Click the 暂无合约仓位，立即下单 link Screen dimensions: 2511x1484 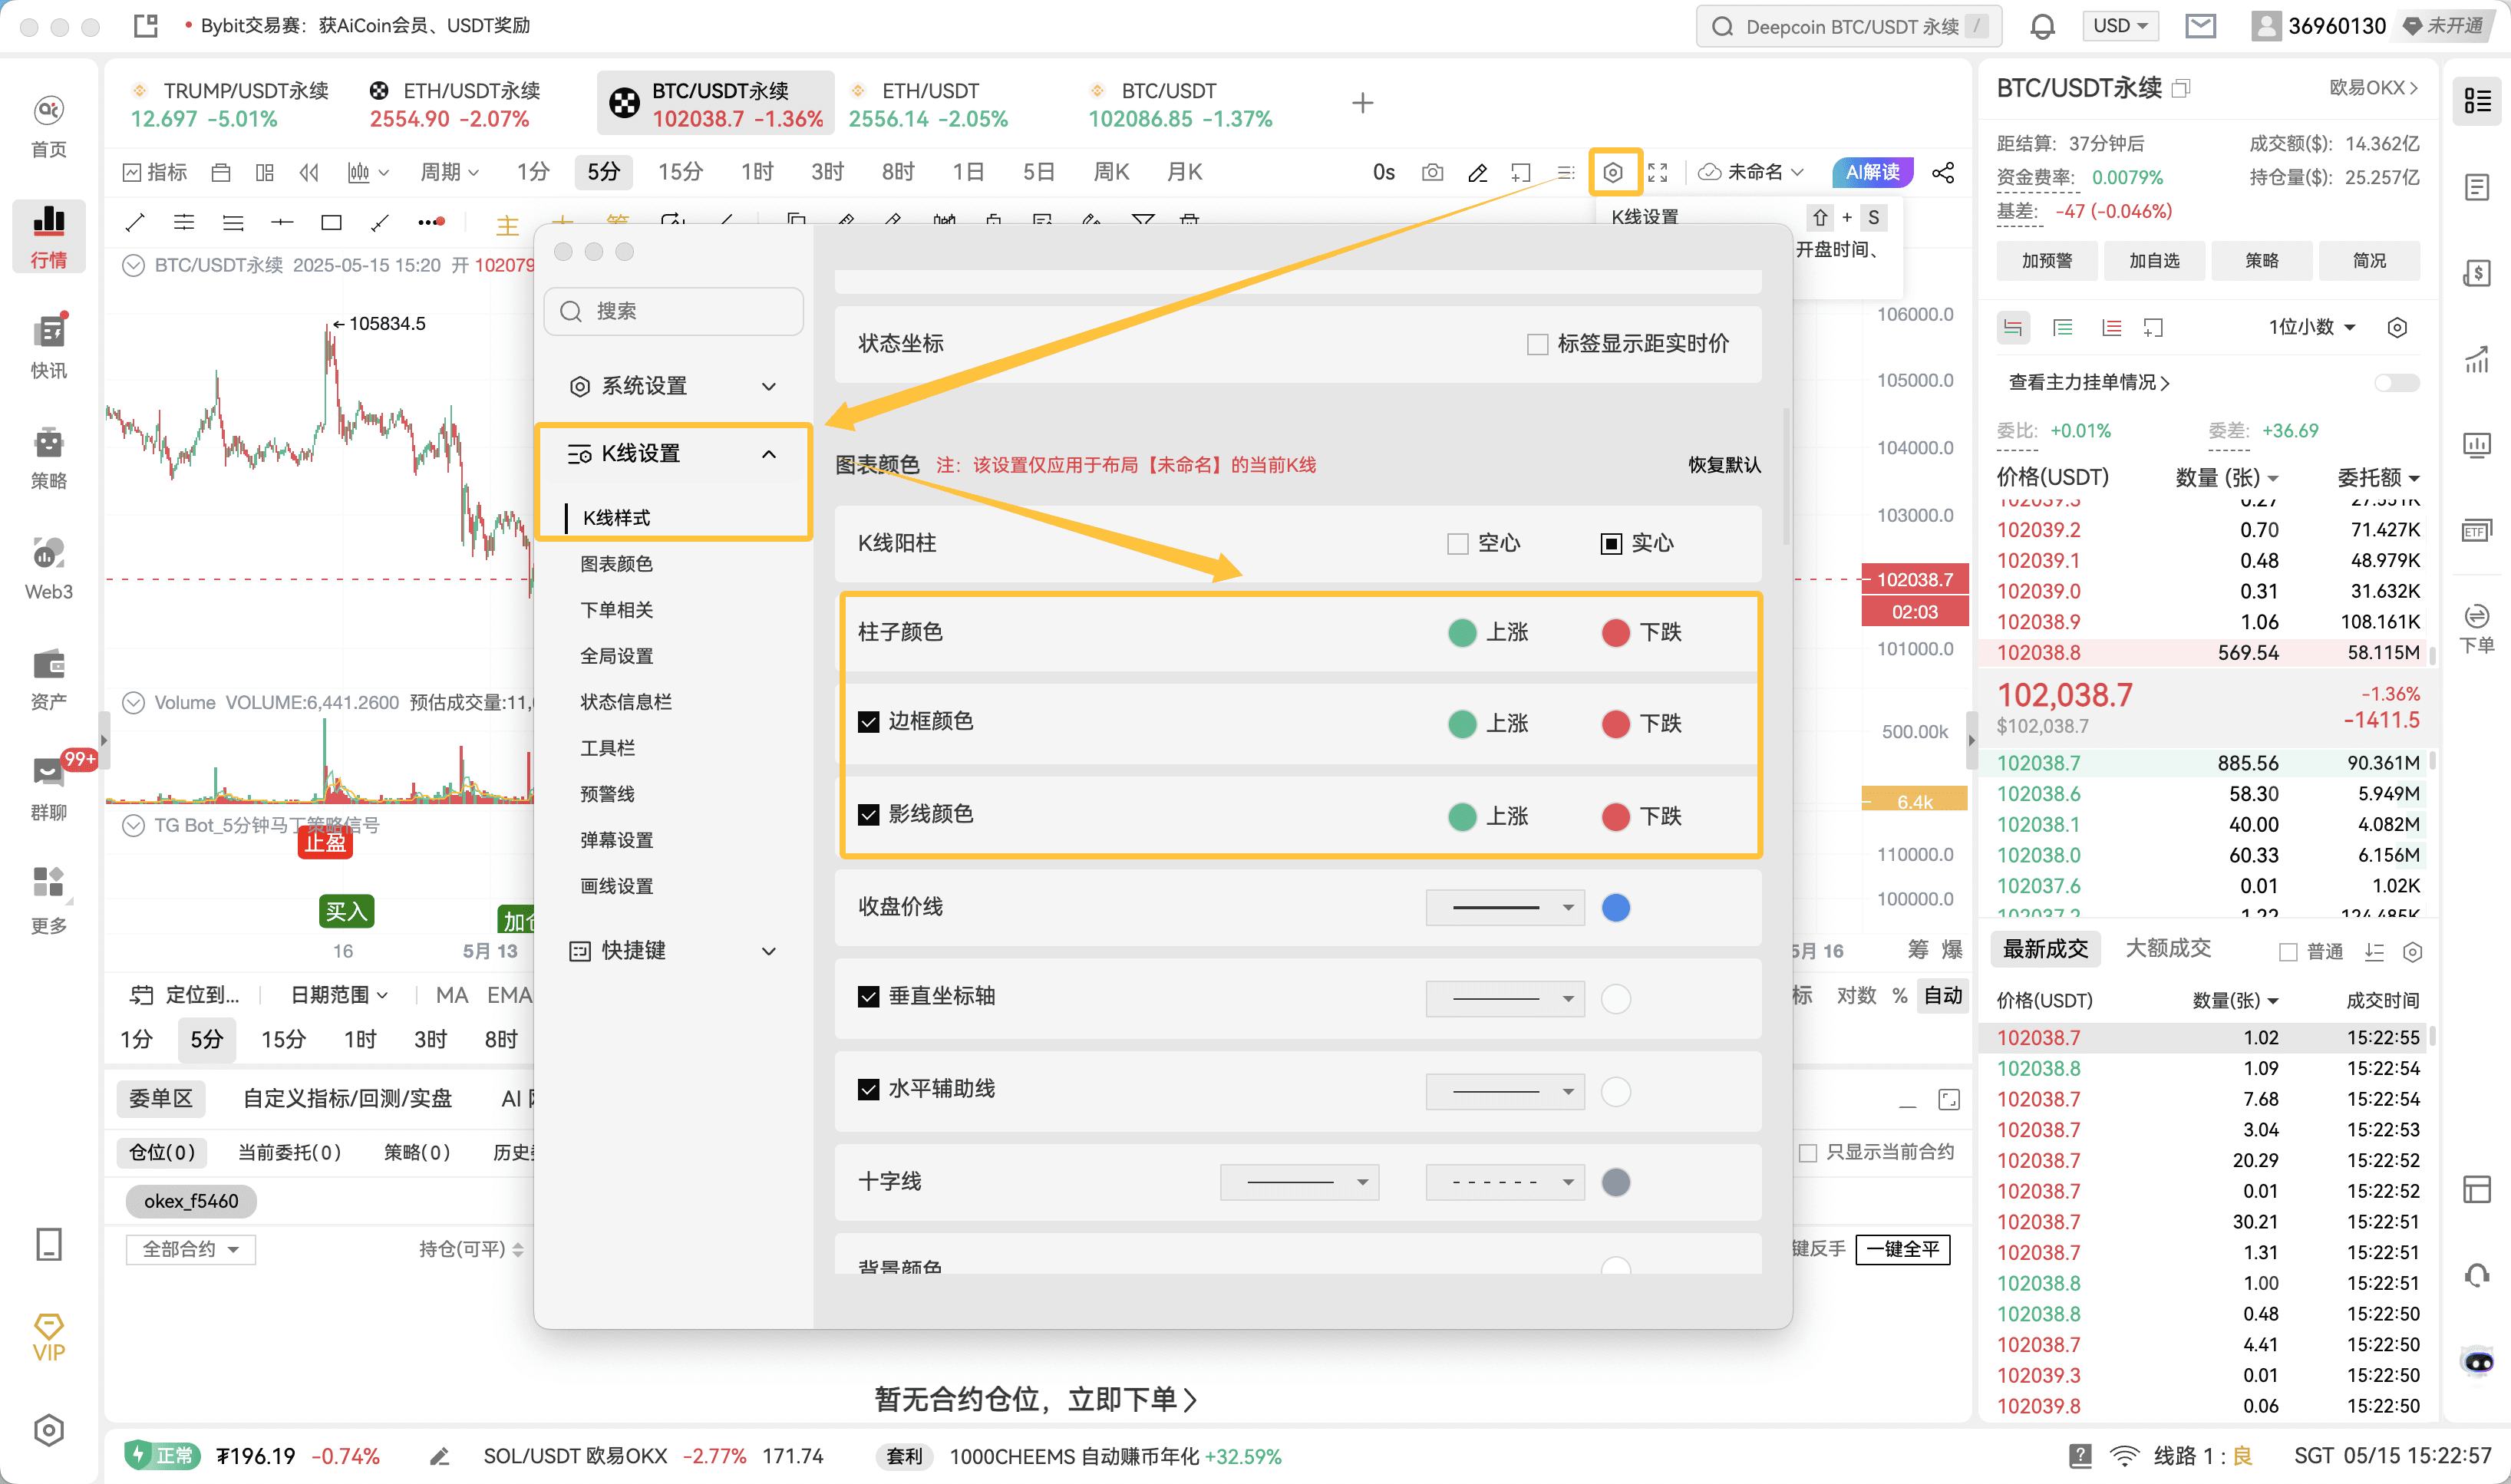coord(1036,1399)
